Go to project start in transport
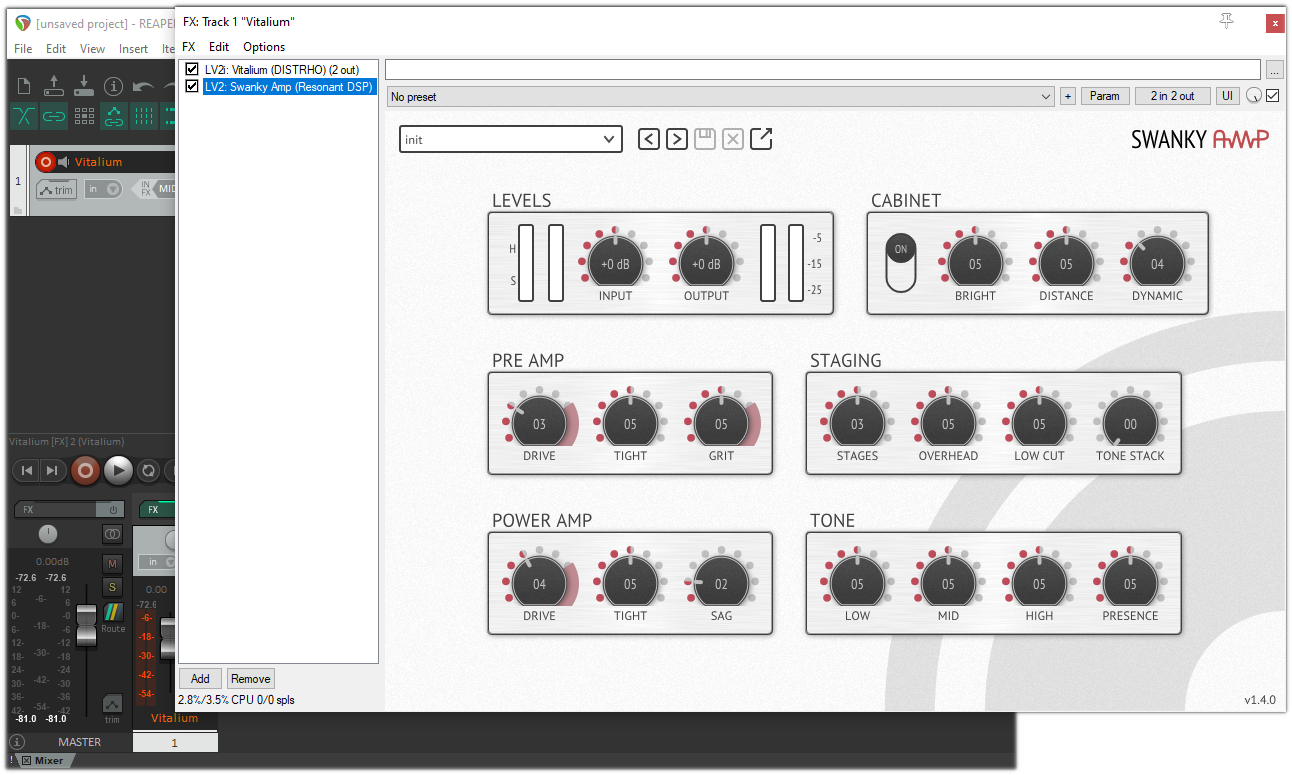This screenshot has height=775, width=1292. tap(28, 470)
